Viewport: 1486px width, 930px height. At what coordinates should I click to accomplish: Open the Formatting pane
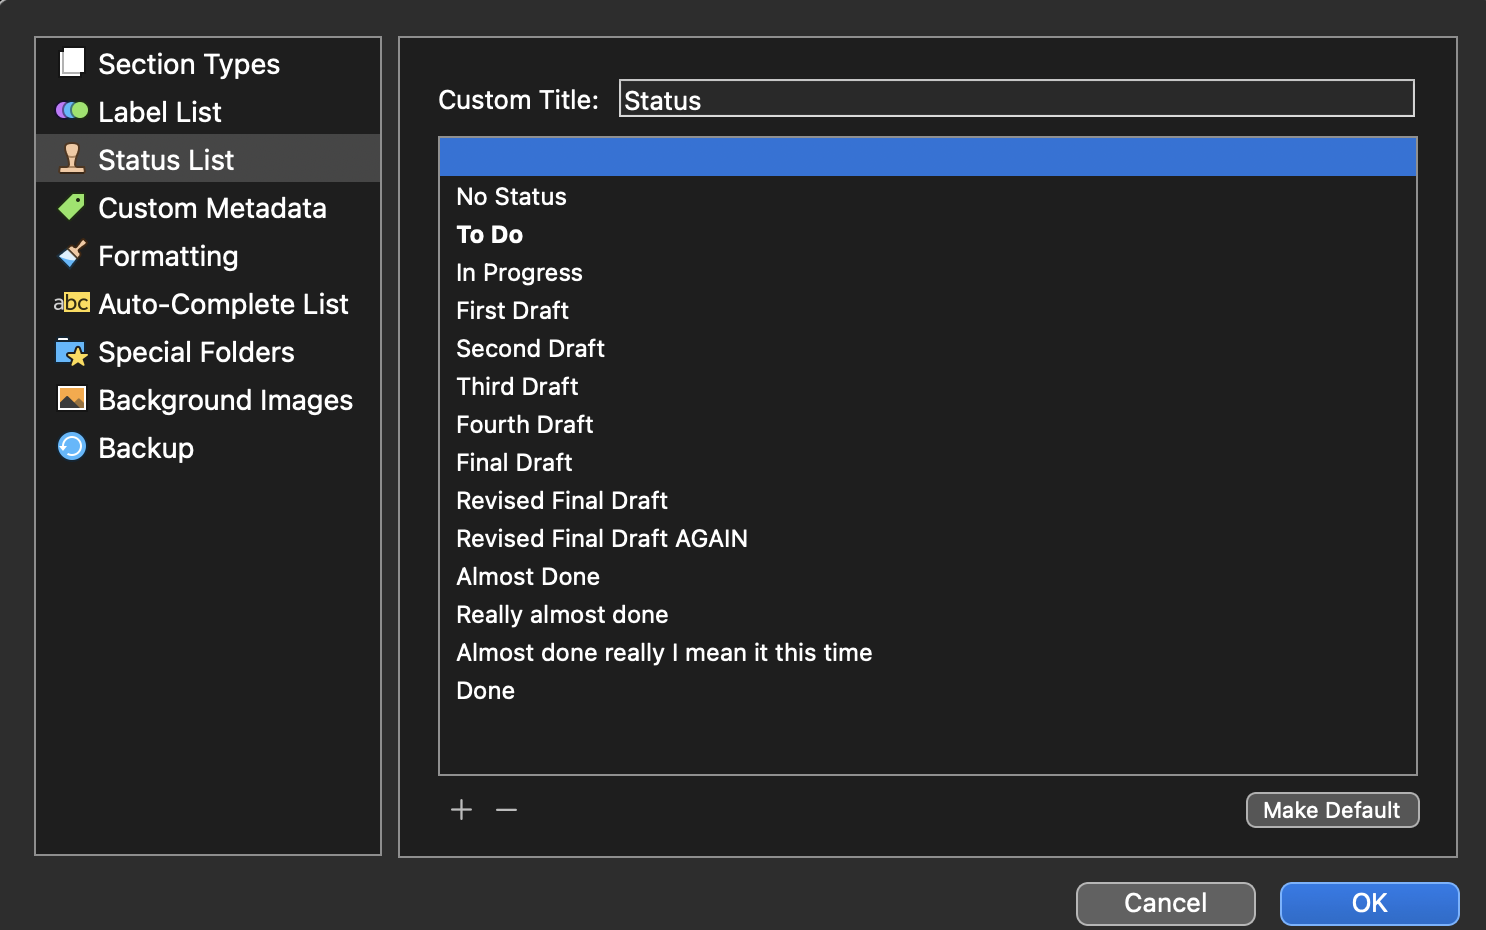[x=208, y=255]
